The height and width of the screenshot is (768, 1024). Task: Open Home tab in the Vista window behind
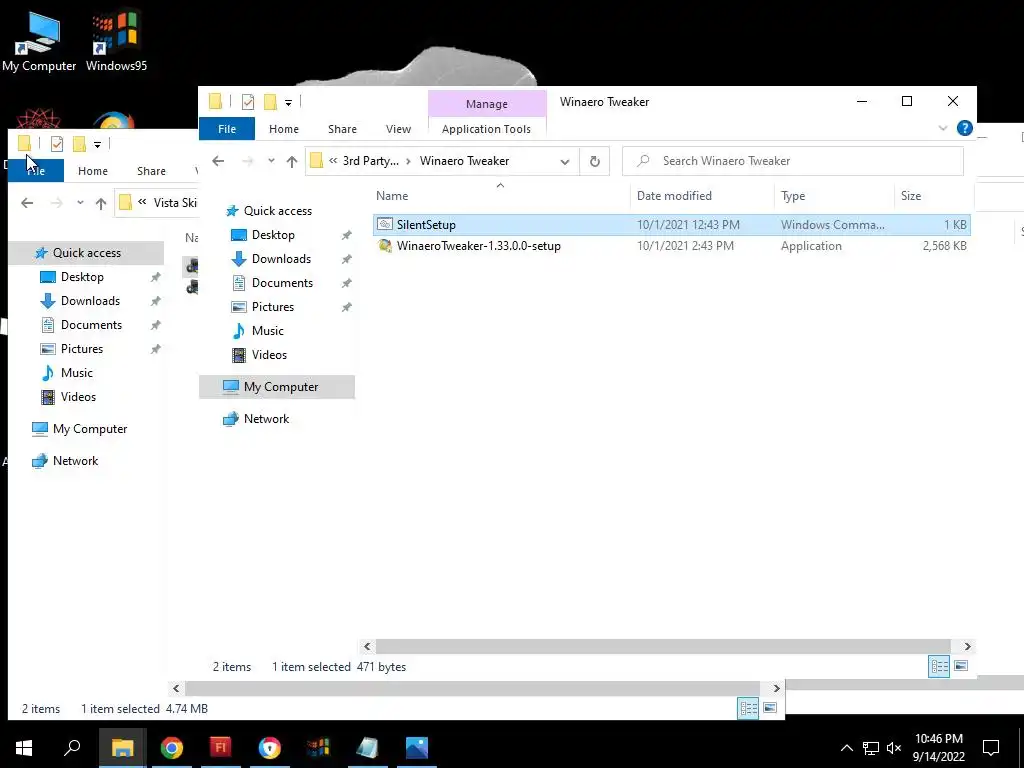tap(93, 171)
